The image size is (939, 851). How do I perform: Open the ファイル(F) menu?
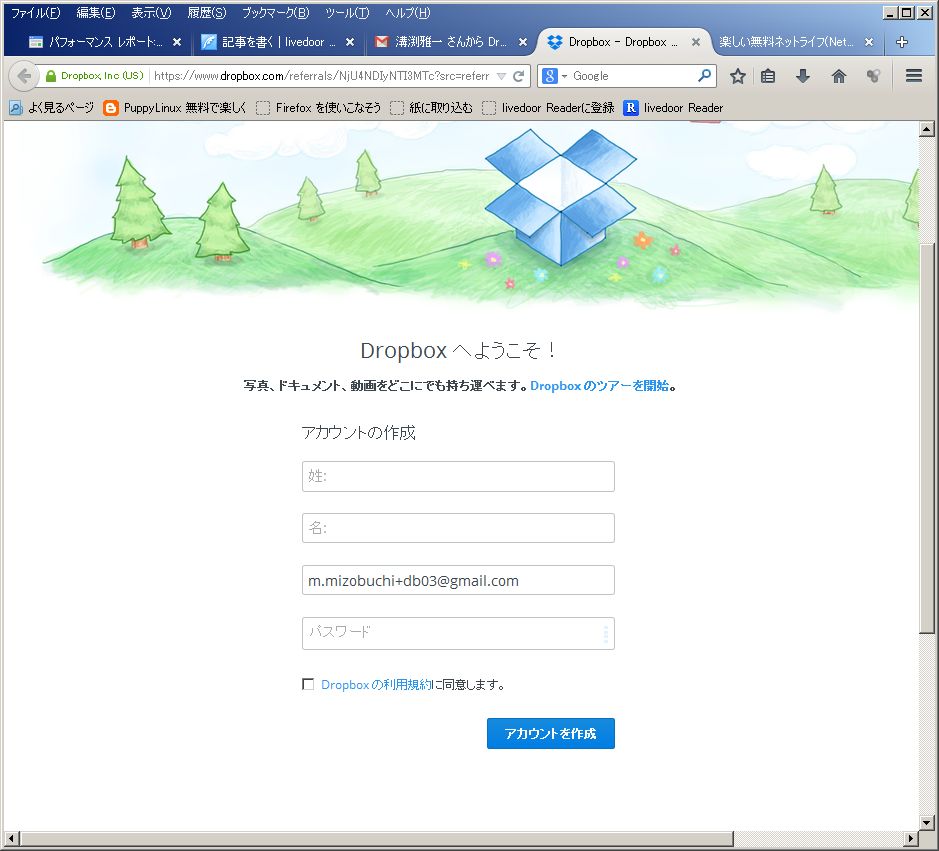(x=35, y=13)
